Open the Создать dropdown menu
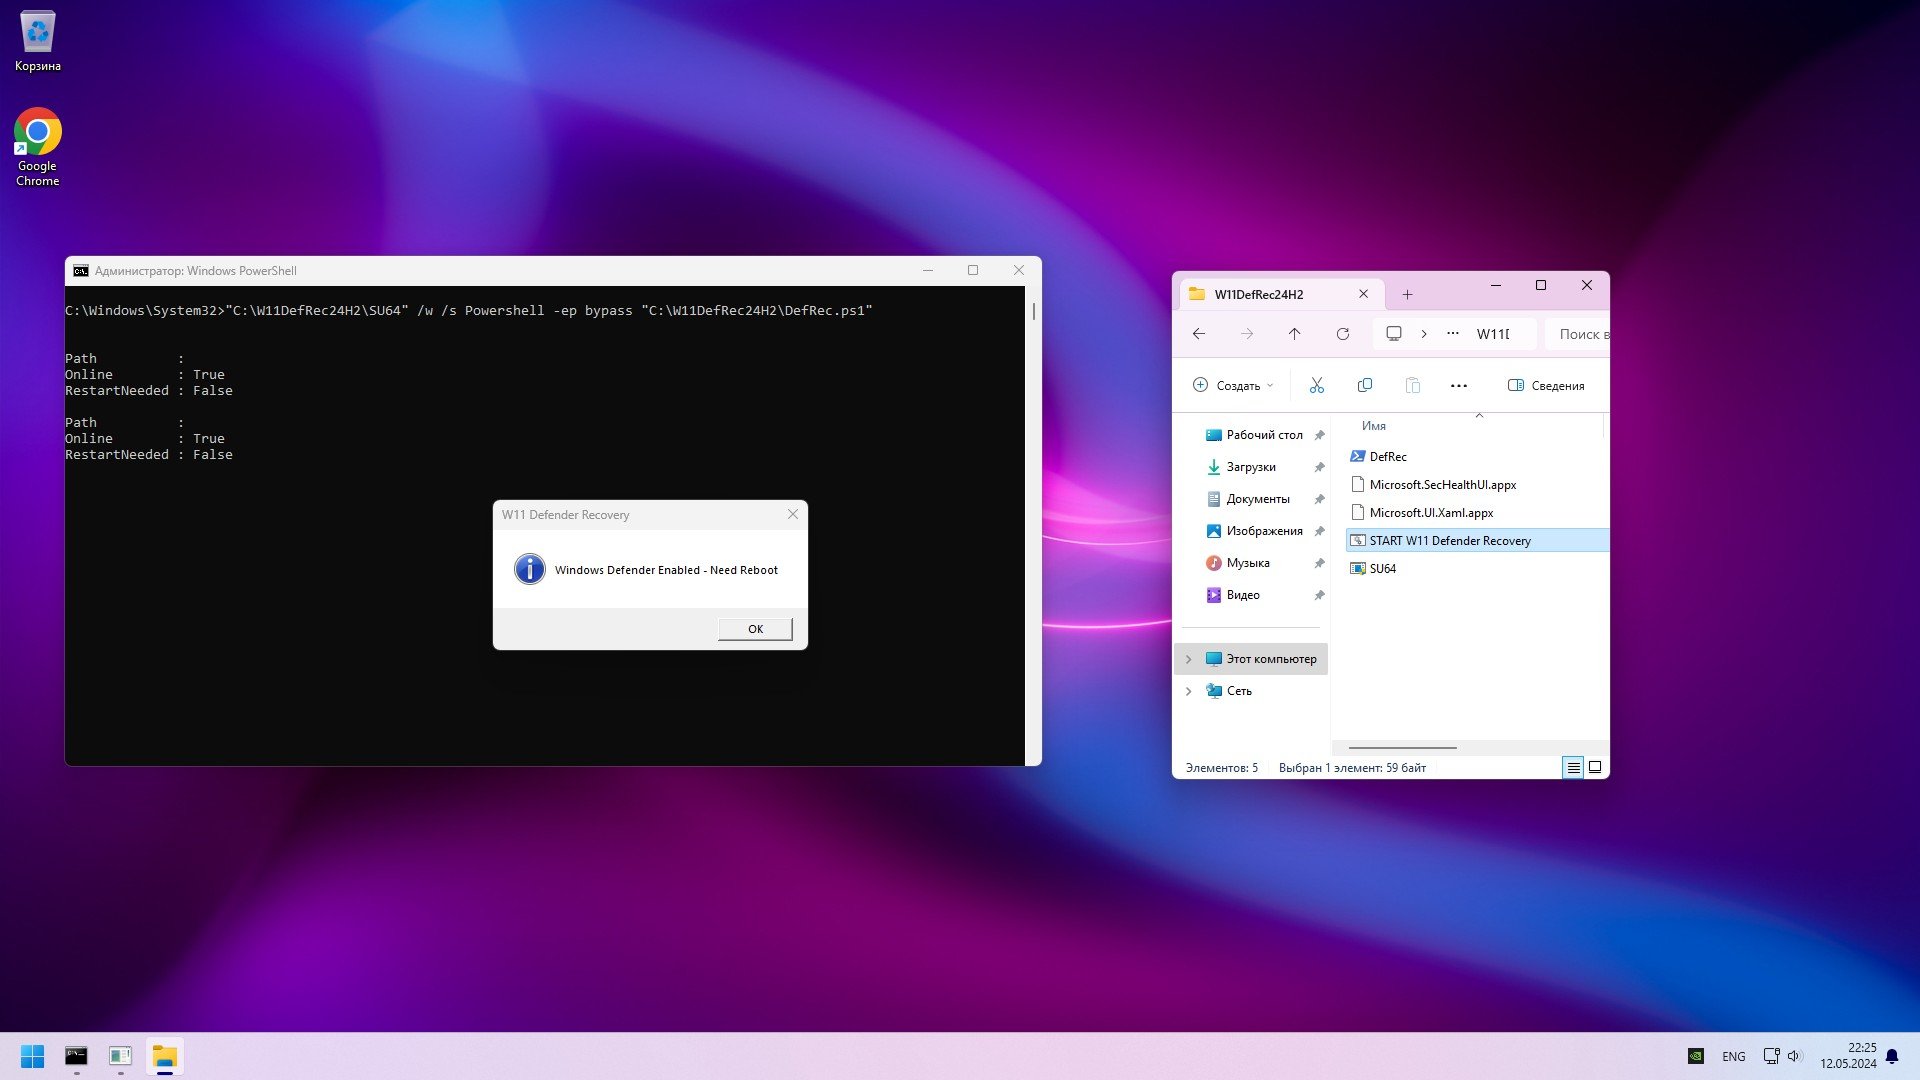1920x1080 pixels. [1233, 386]
